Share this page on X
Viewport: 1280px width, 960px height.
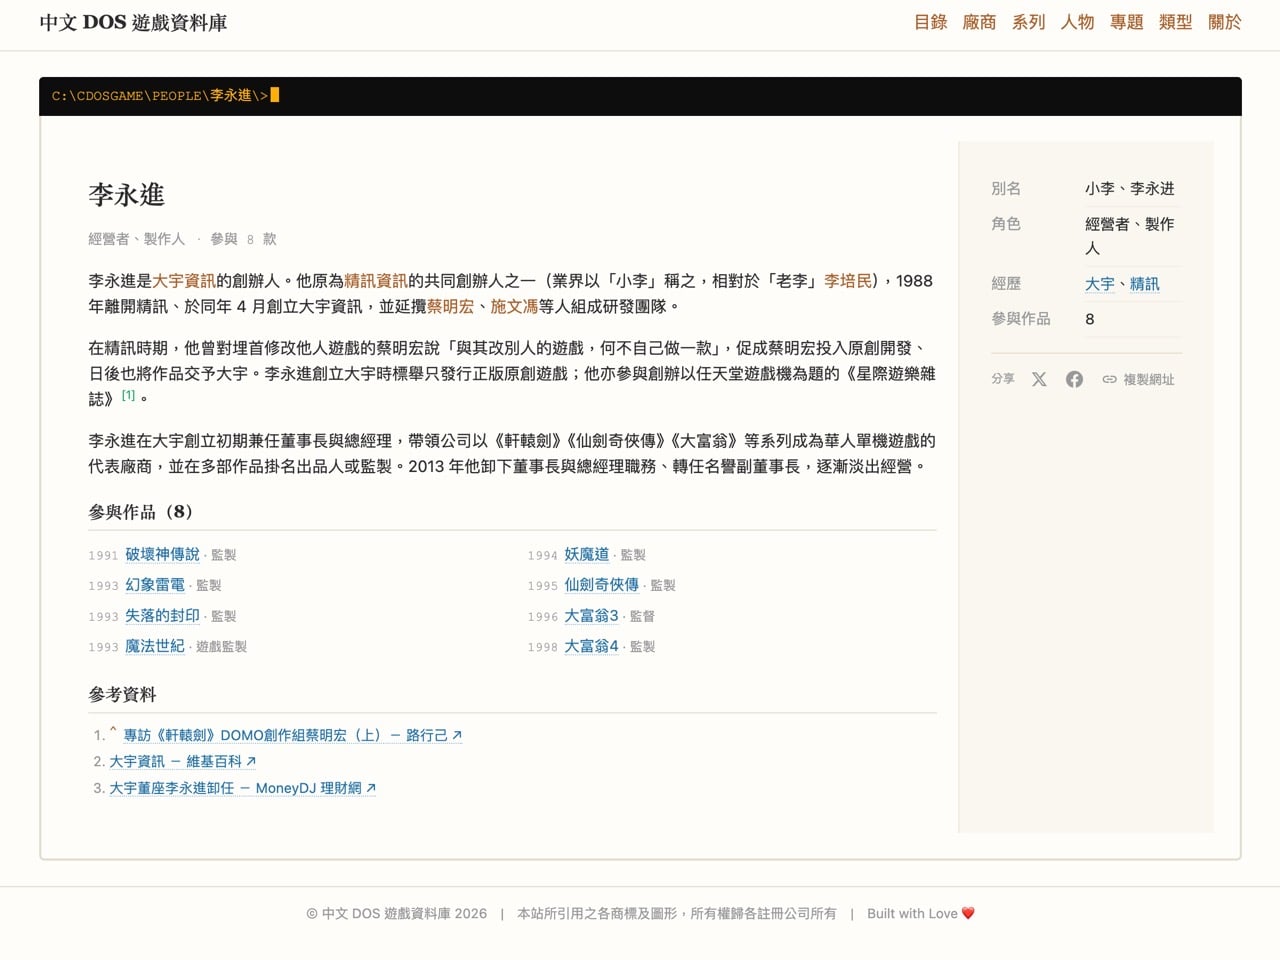coord(1039,379)
